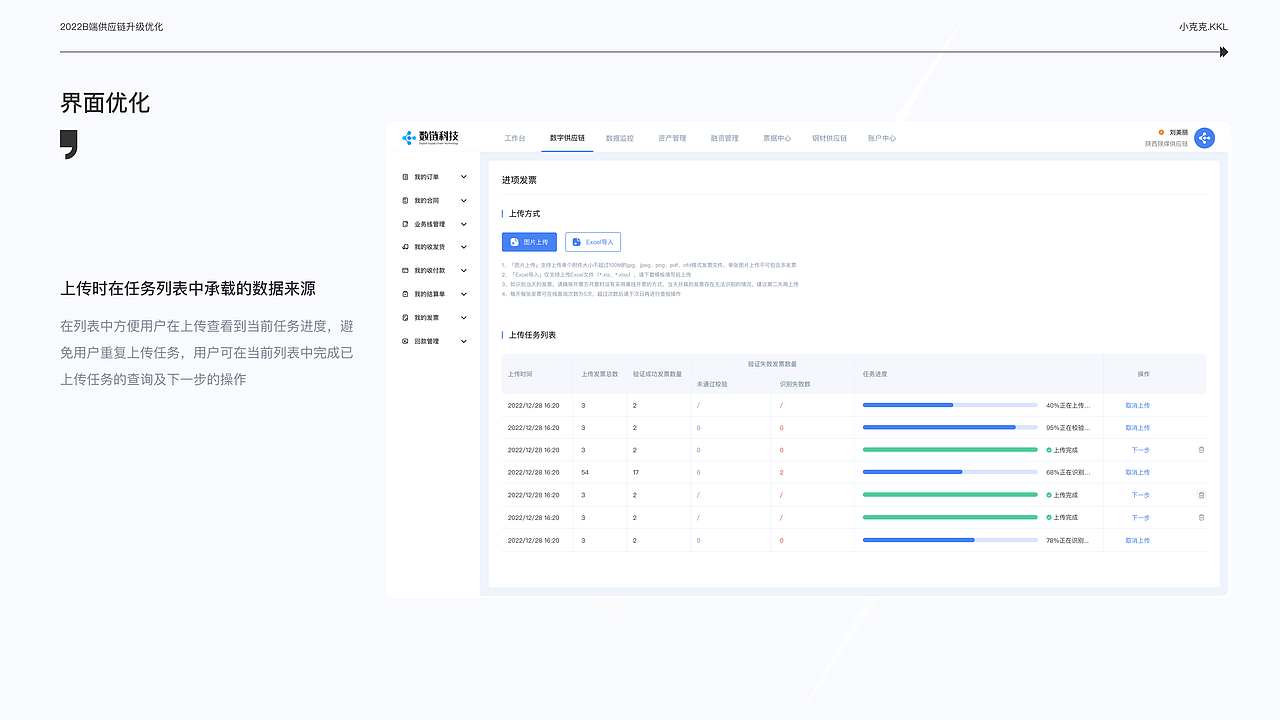Click the 进项发票 page title
The width and height of the screenshot is (1280, 720).
click(519, 180)
